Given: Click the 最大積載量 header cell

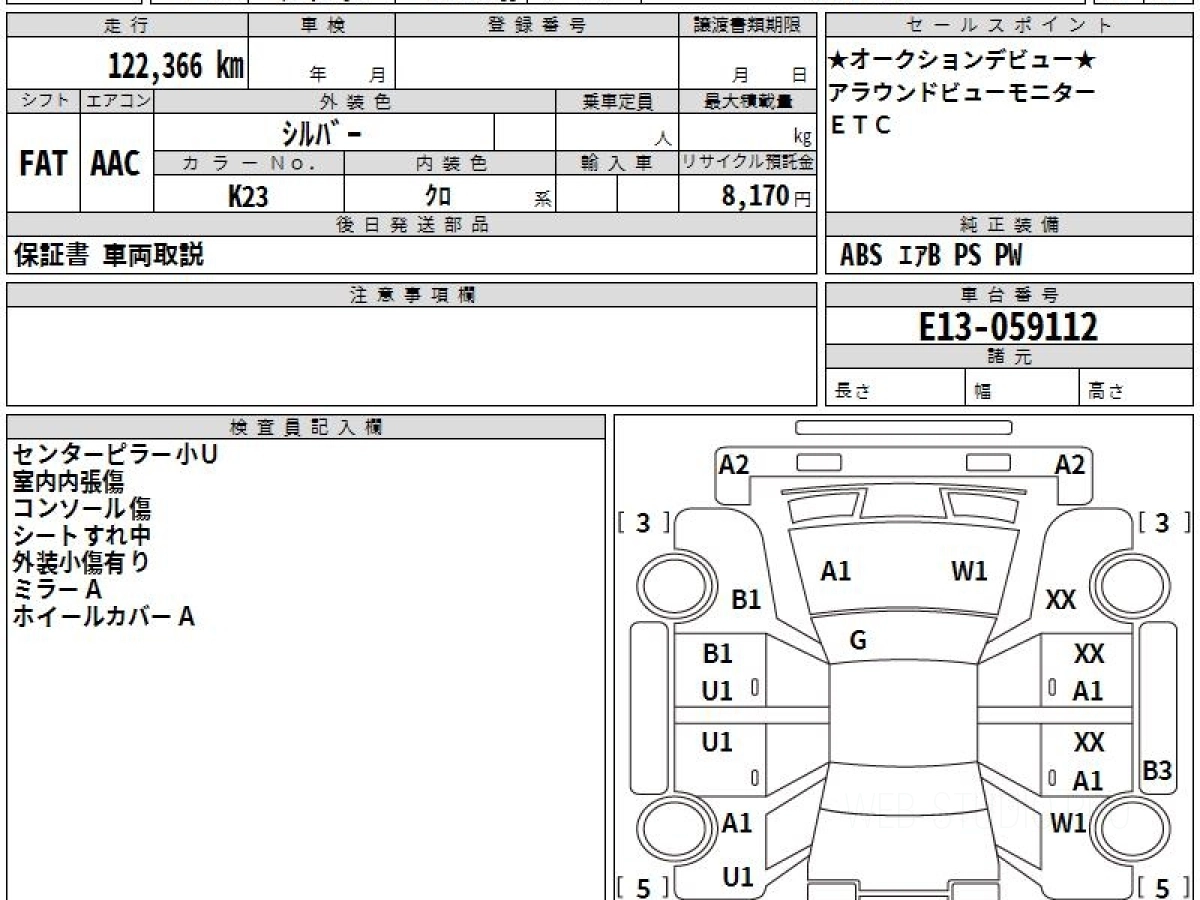Looking at the screenshot, I should coord(747,101).
